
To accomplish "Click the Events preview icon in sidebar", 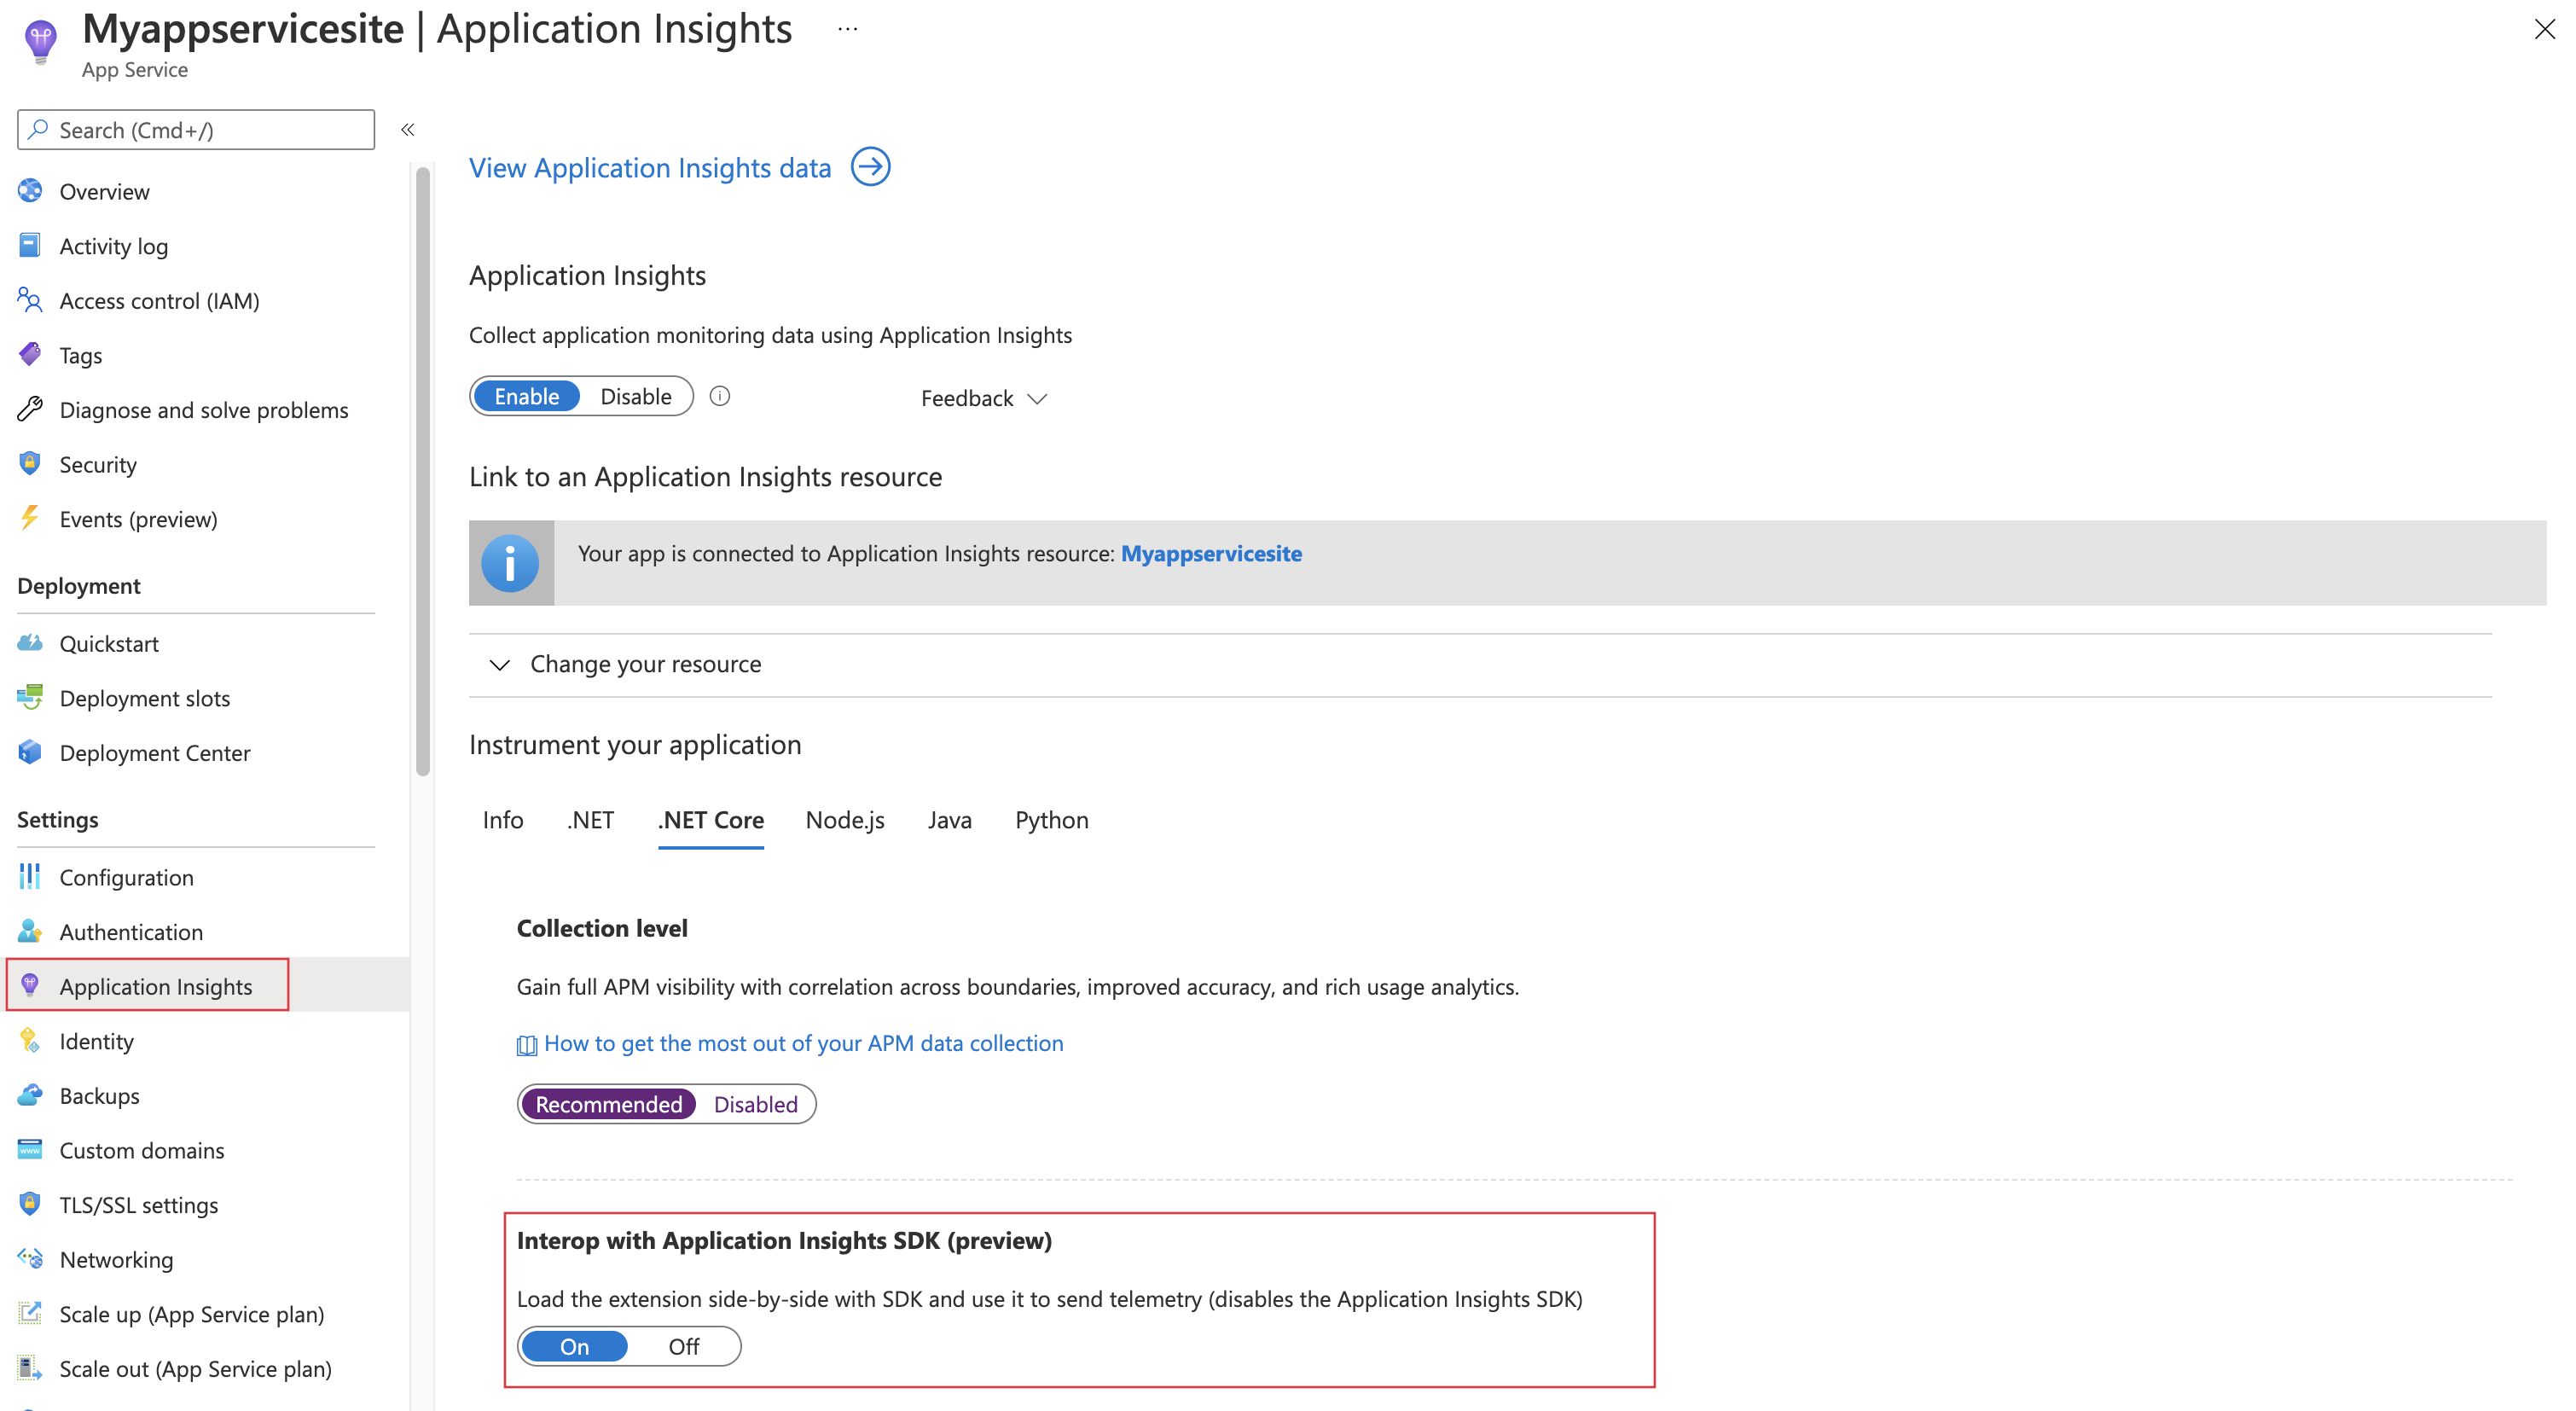I will (32, 518).
